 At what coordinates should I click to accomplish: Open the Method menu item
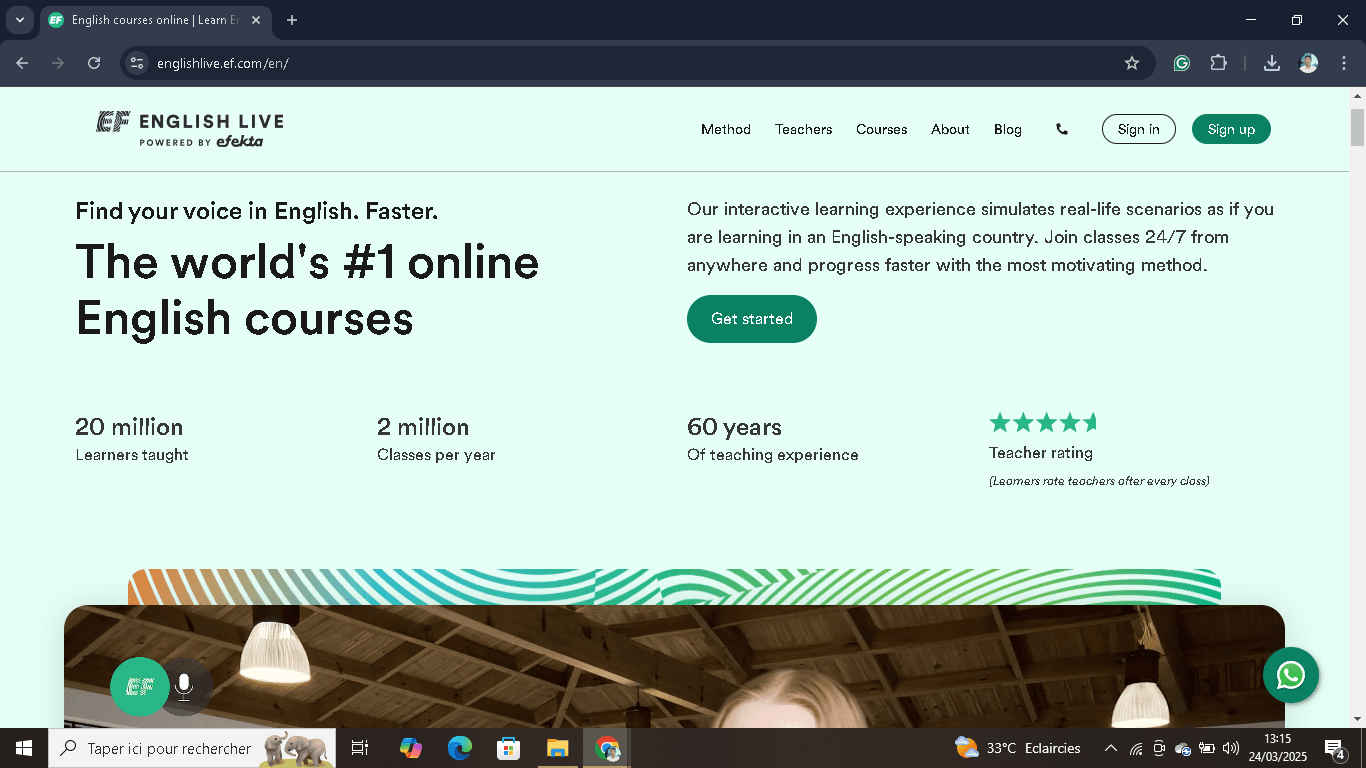tap(725, 129)
